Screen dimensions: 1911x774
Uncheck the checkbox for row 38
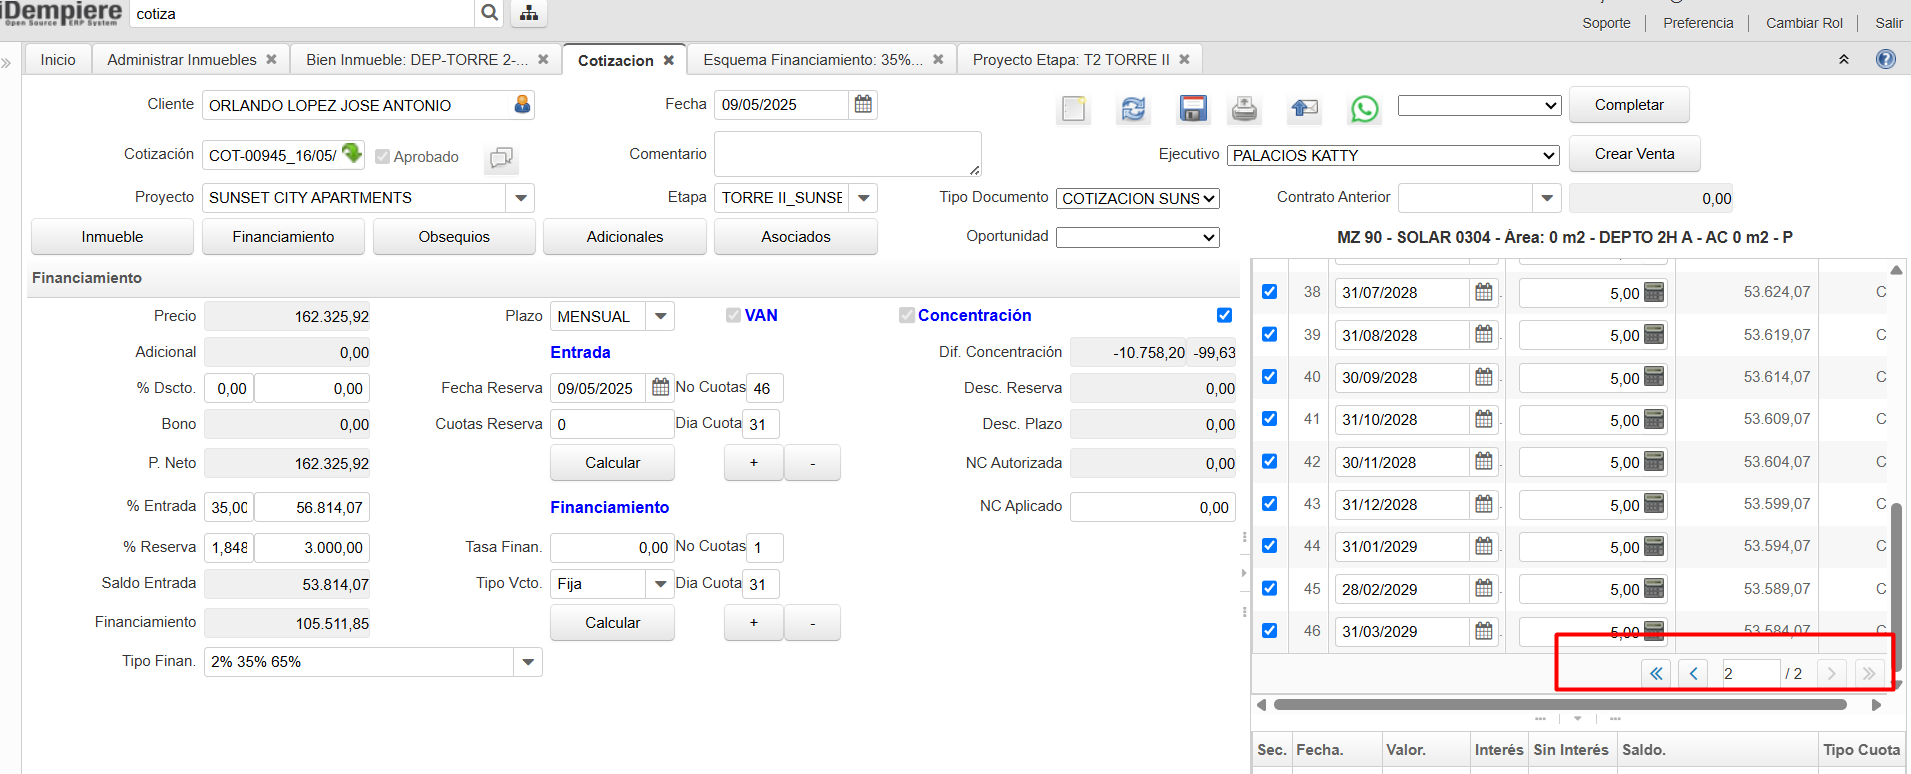[1269, 292]
